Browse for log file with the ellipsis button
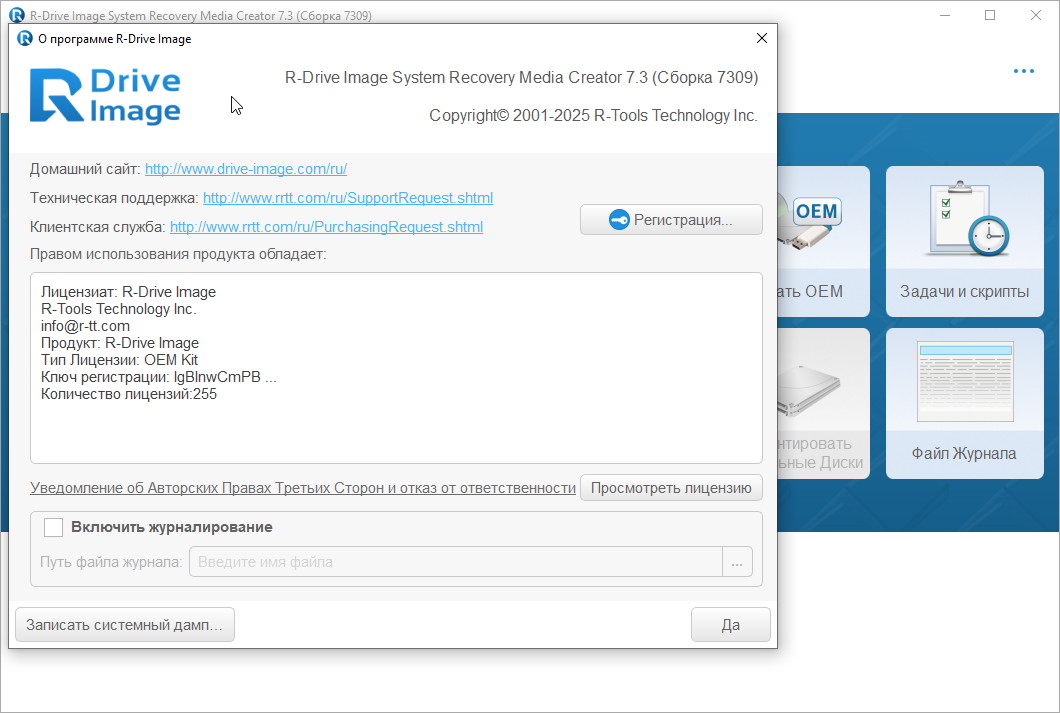This screenshot has height=713, width=1060. (738, 562)
